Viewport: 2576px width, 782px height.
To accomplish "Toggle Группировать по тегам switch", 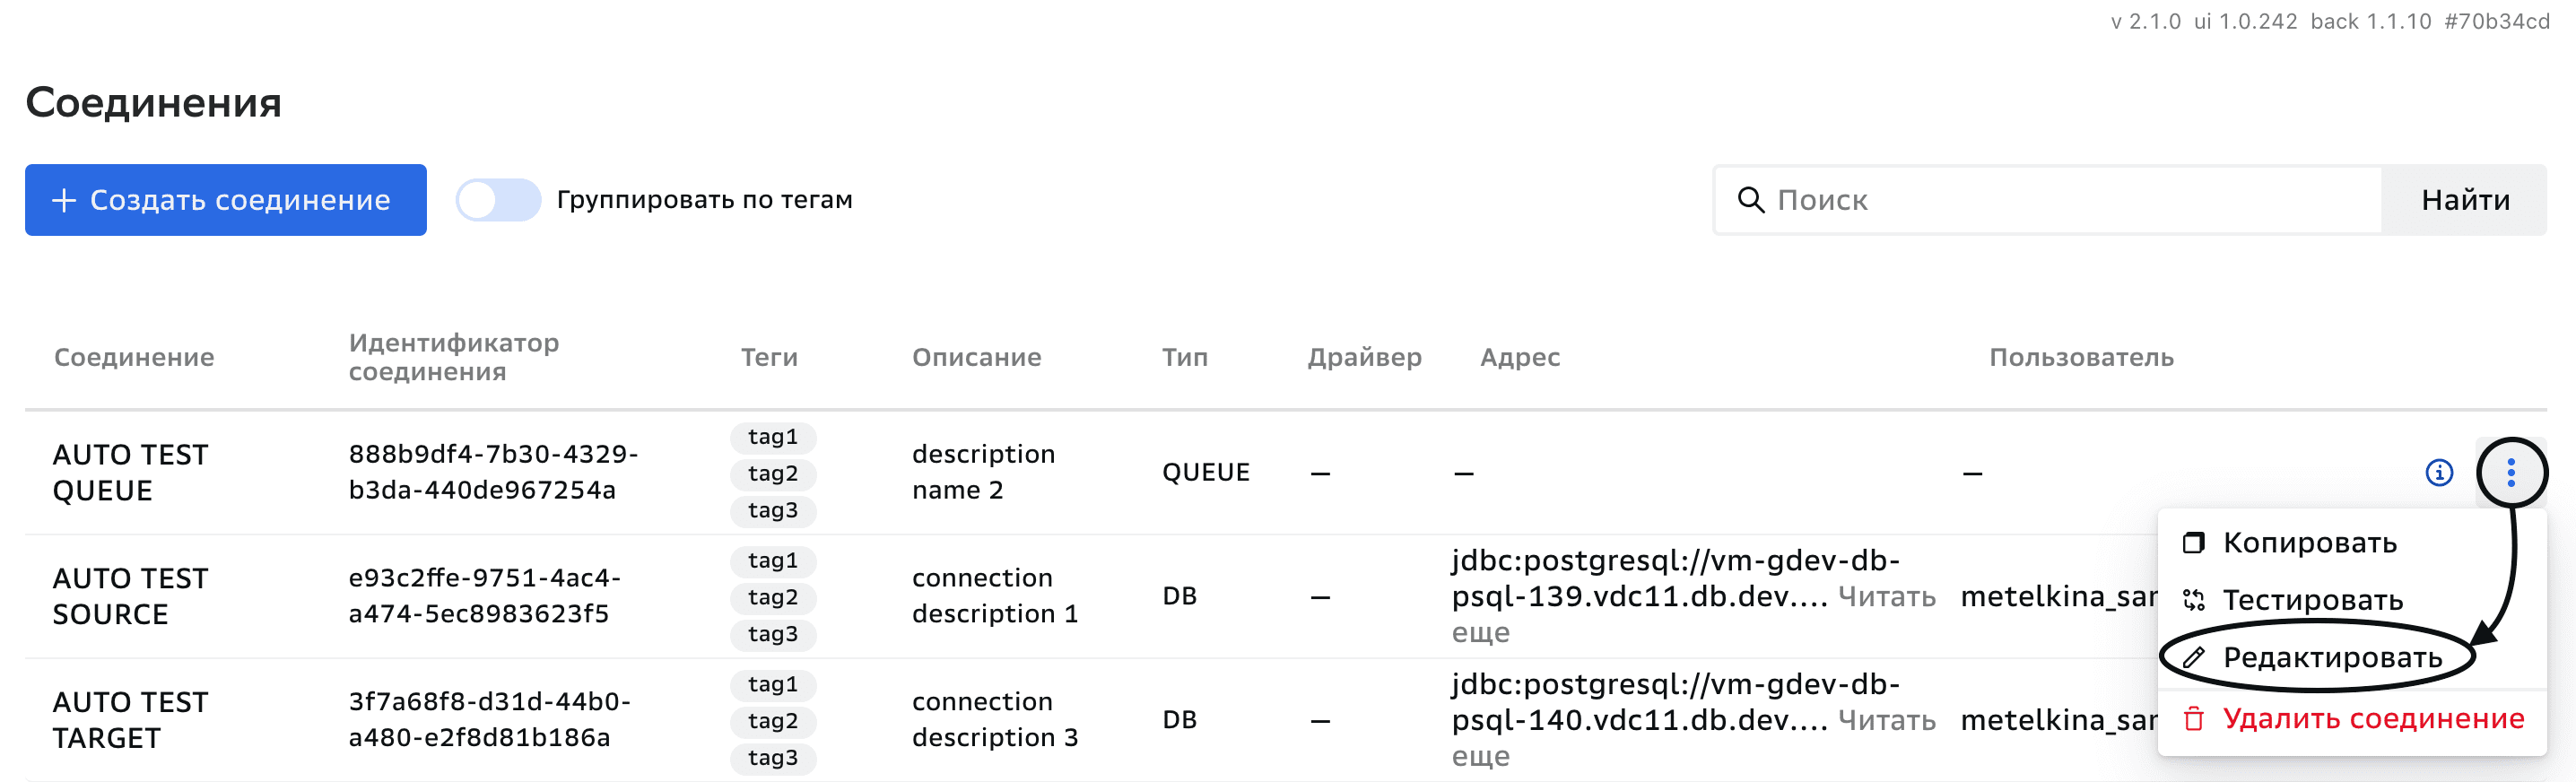I will click(498, 200).
